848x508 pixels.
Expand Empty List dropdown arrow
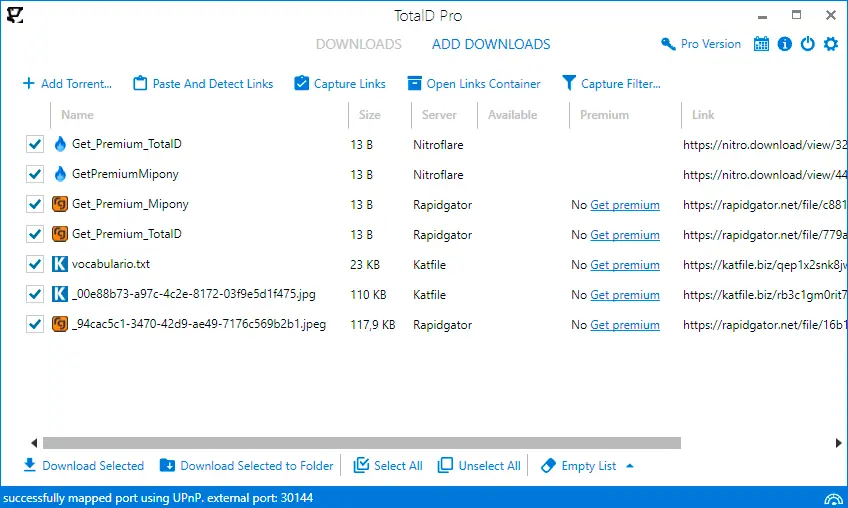click(x=630, y=466)
